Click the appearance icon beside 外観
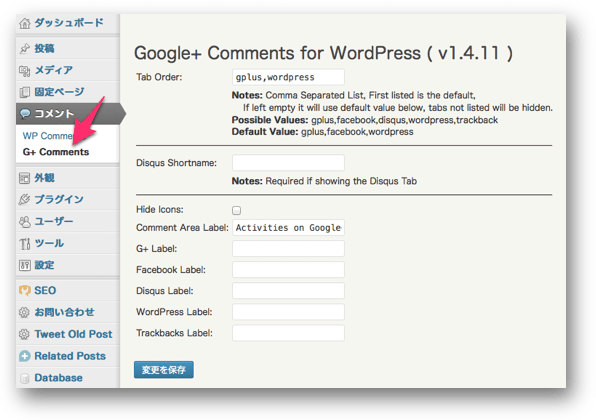Screen dimensions: 596x420 click(x=25, y=178)
